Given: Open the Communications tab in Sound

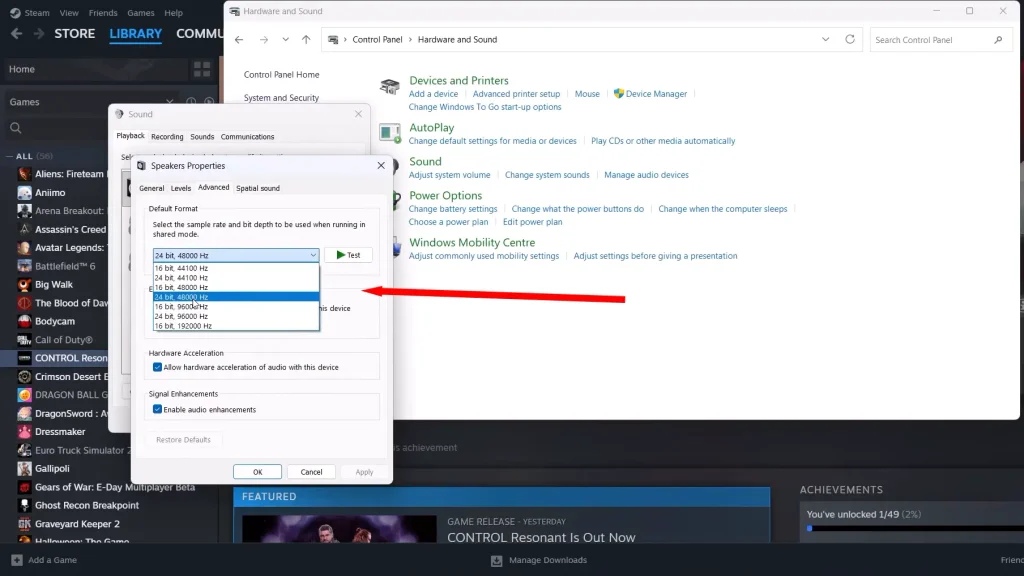Looking at the screenshot, I should coord(248,136).
